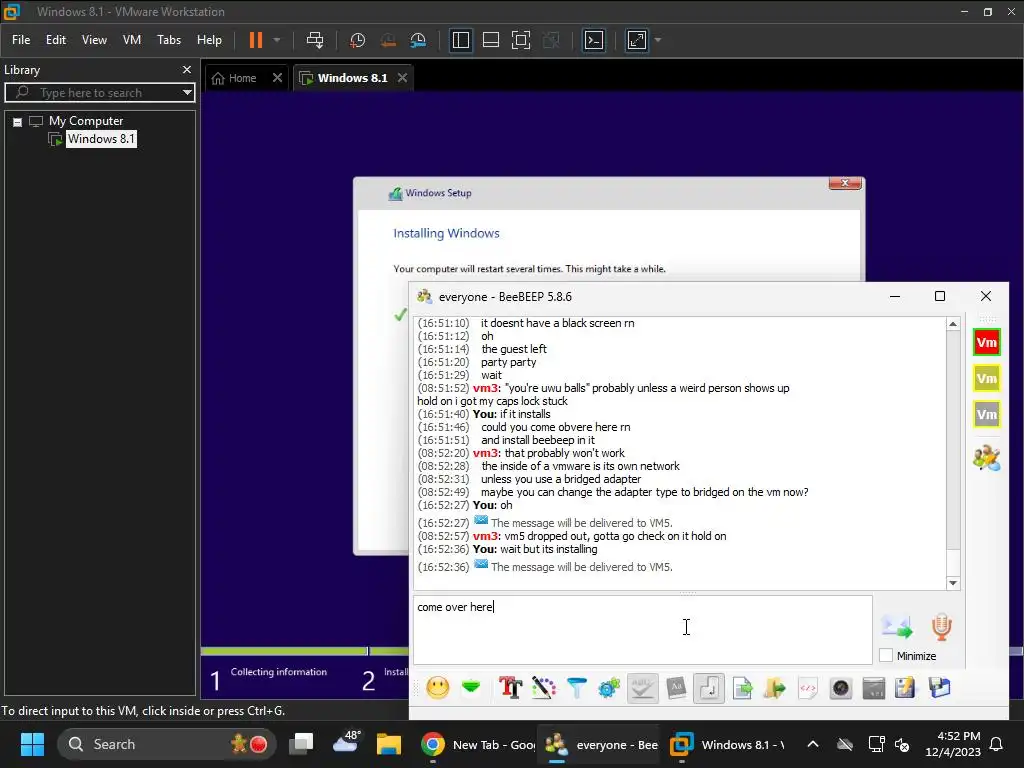Screen dimensions: 1024x768
Task: Toggle spell checking ABC checkmark icon
Action: [x=643, y=688]
